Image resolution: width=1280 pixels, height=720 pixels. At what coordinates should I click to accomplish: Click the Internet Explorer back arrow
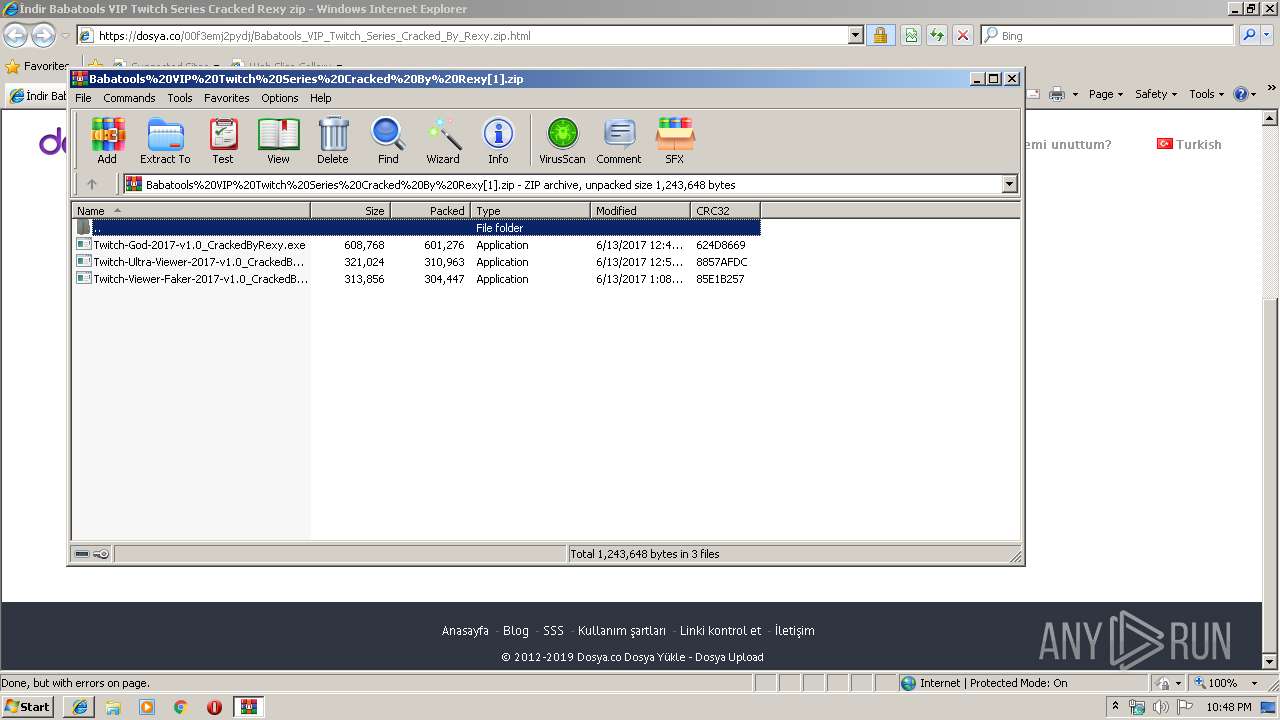point(15,35)
